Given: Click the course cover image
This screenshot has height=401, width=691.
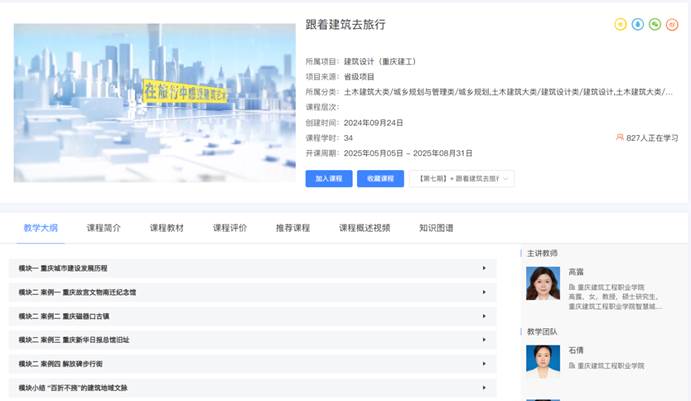Looking at the screenshot, I should pos(154,103).
